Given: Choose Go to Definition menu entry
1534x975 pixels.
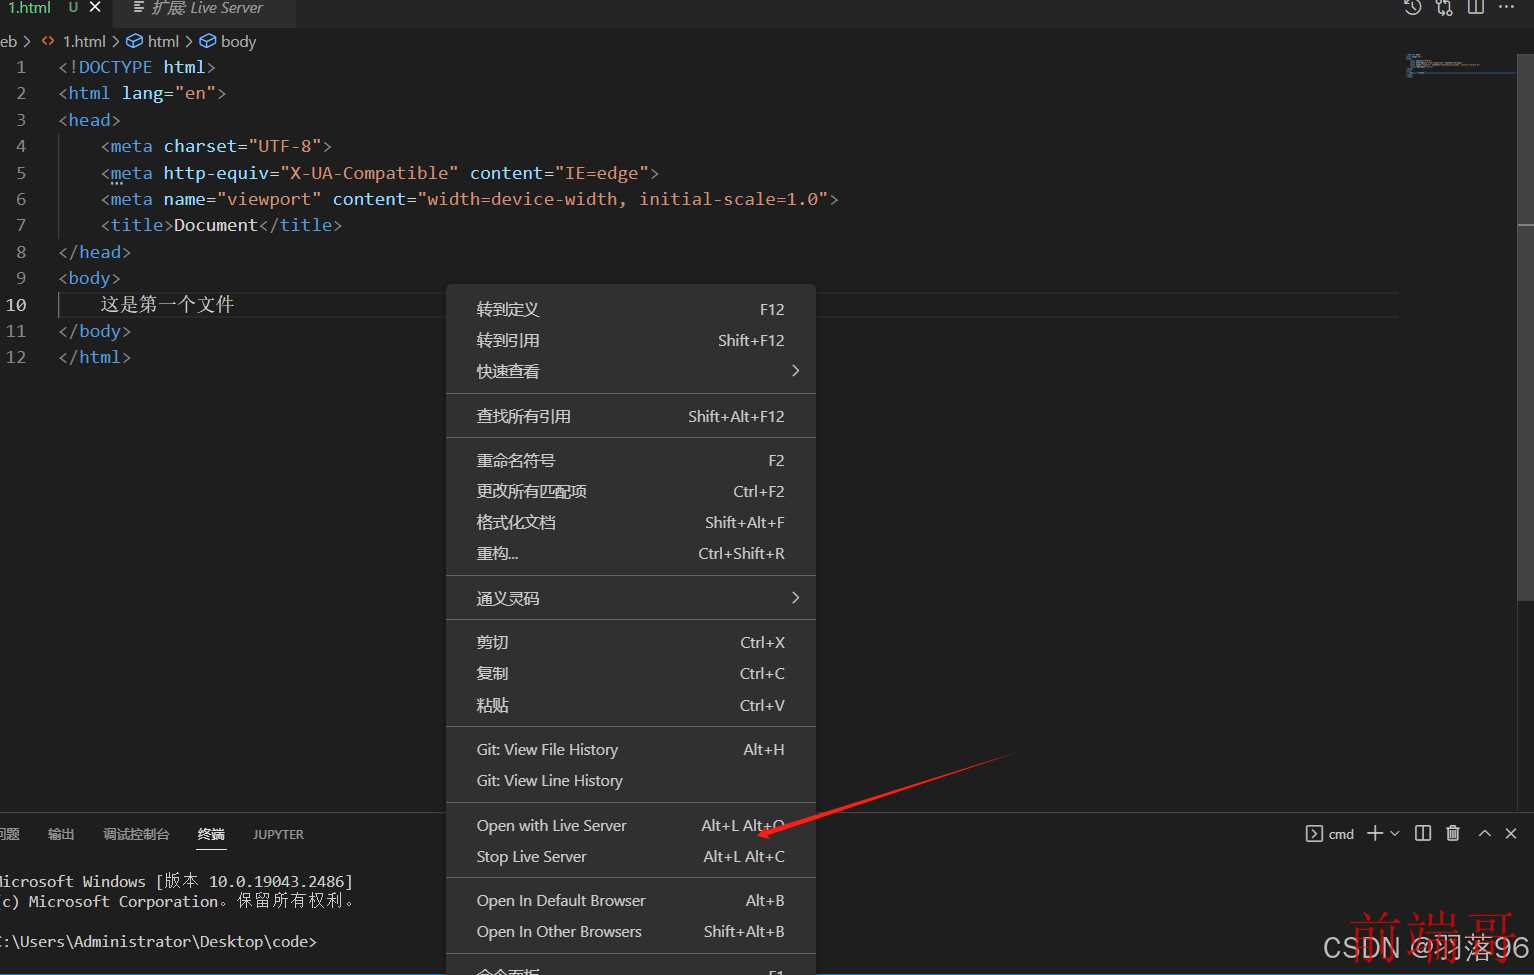Looking at the screenshot, I should pos(631,309).
